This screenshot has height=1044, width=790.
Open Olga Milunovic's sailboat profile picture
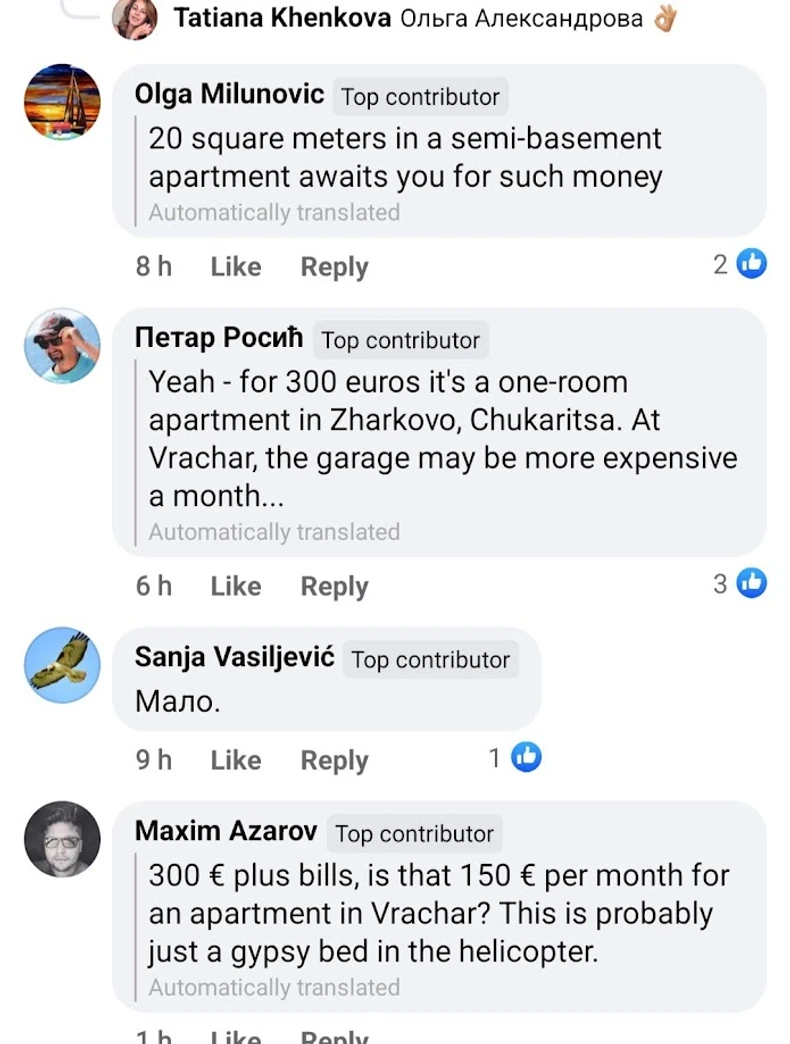tap(62, 102)
